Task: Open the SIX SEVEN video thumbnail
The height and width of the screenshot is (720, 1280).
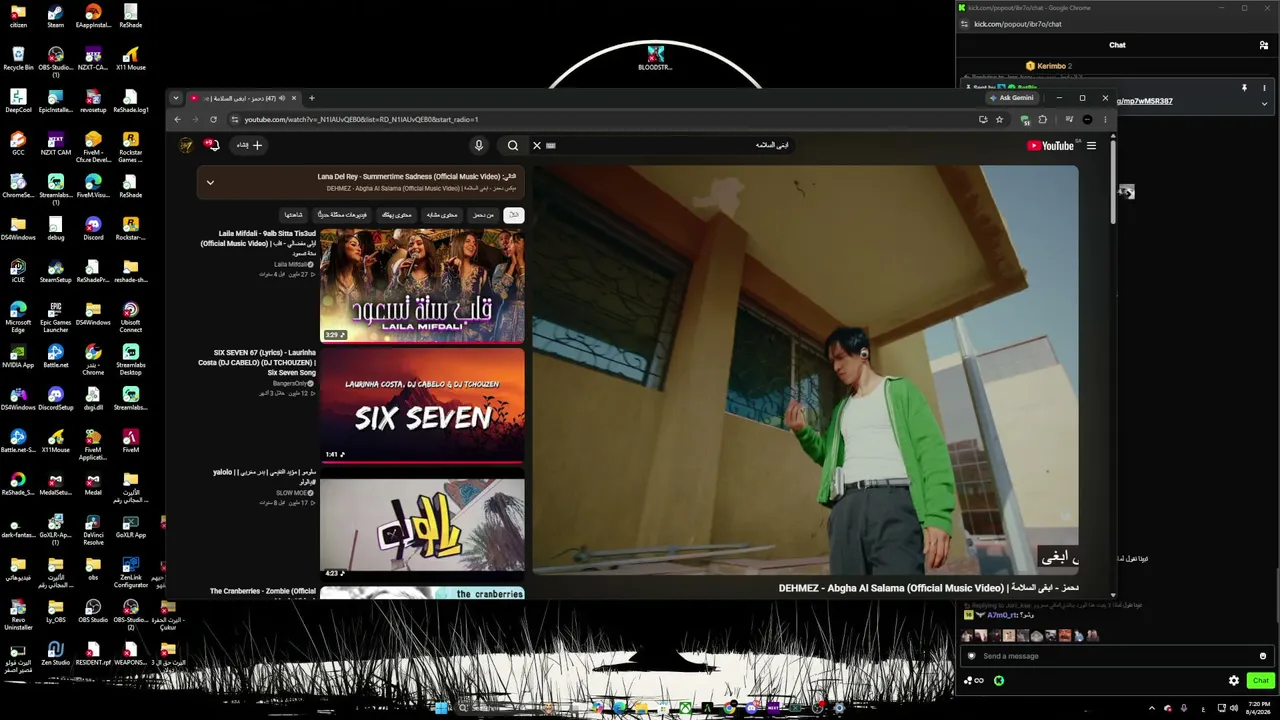Action: [422, 404]
